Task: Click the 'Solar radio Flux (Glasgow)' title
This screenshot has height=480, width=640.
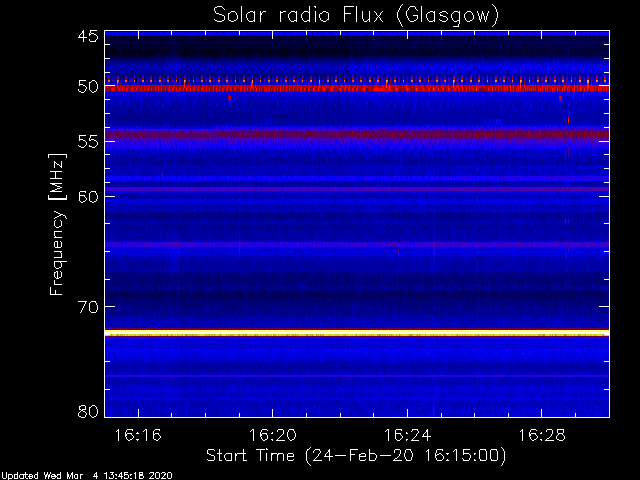Action: pos(356,16)
